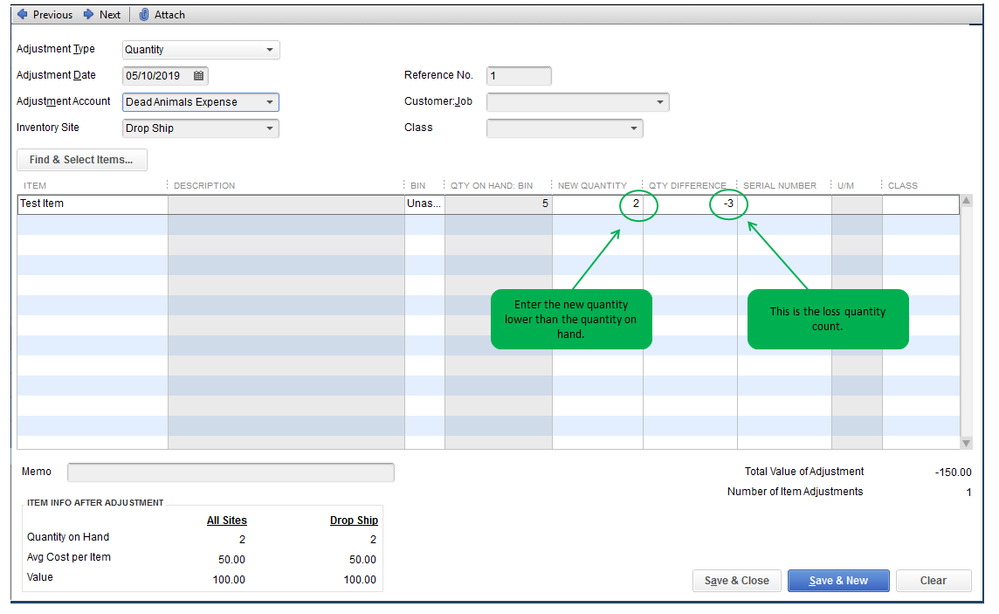
Task: Expand the Class dropdown
Action: click(634, 128)
